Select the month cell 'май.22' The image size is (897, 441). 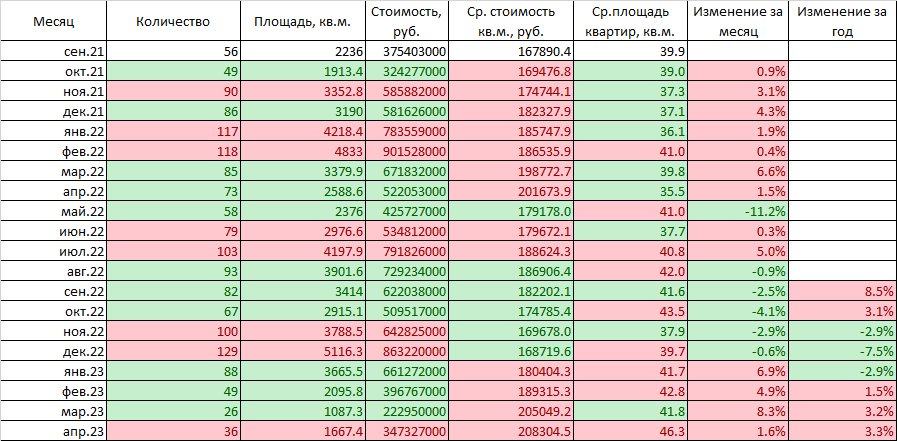[x=54, y=212]
